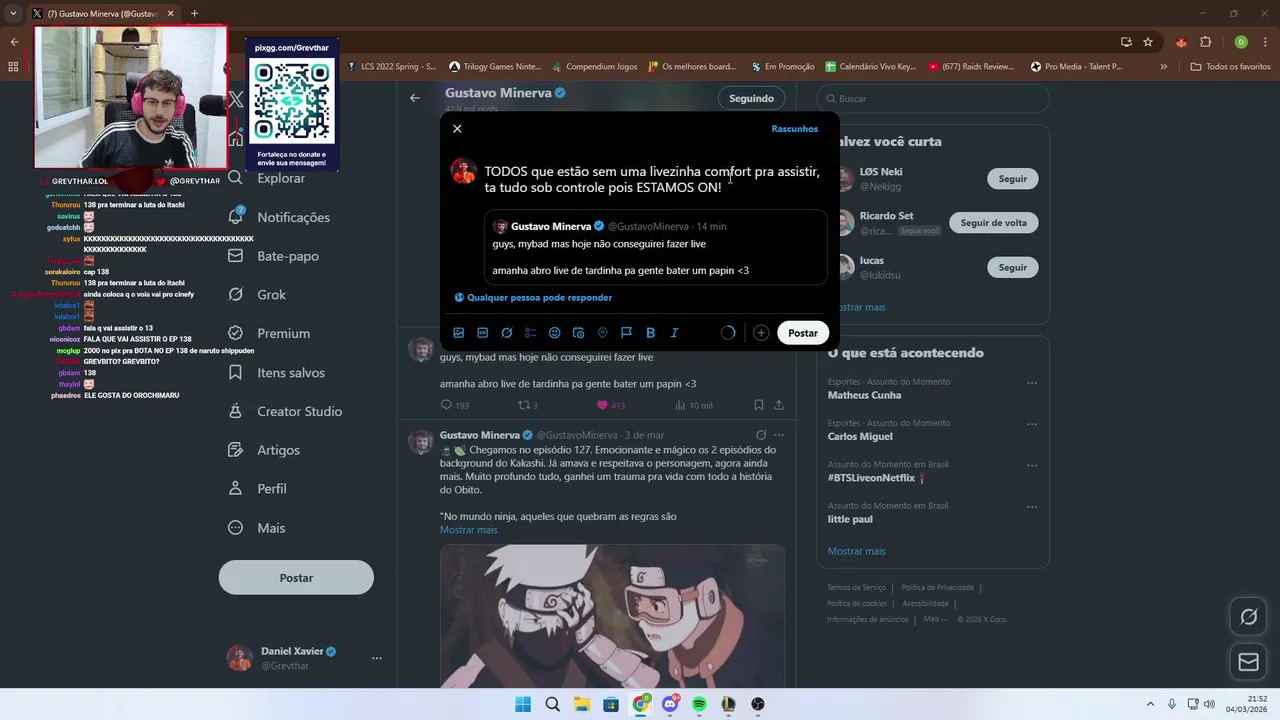Repost the mybad live post

[527, 405]
